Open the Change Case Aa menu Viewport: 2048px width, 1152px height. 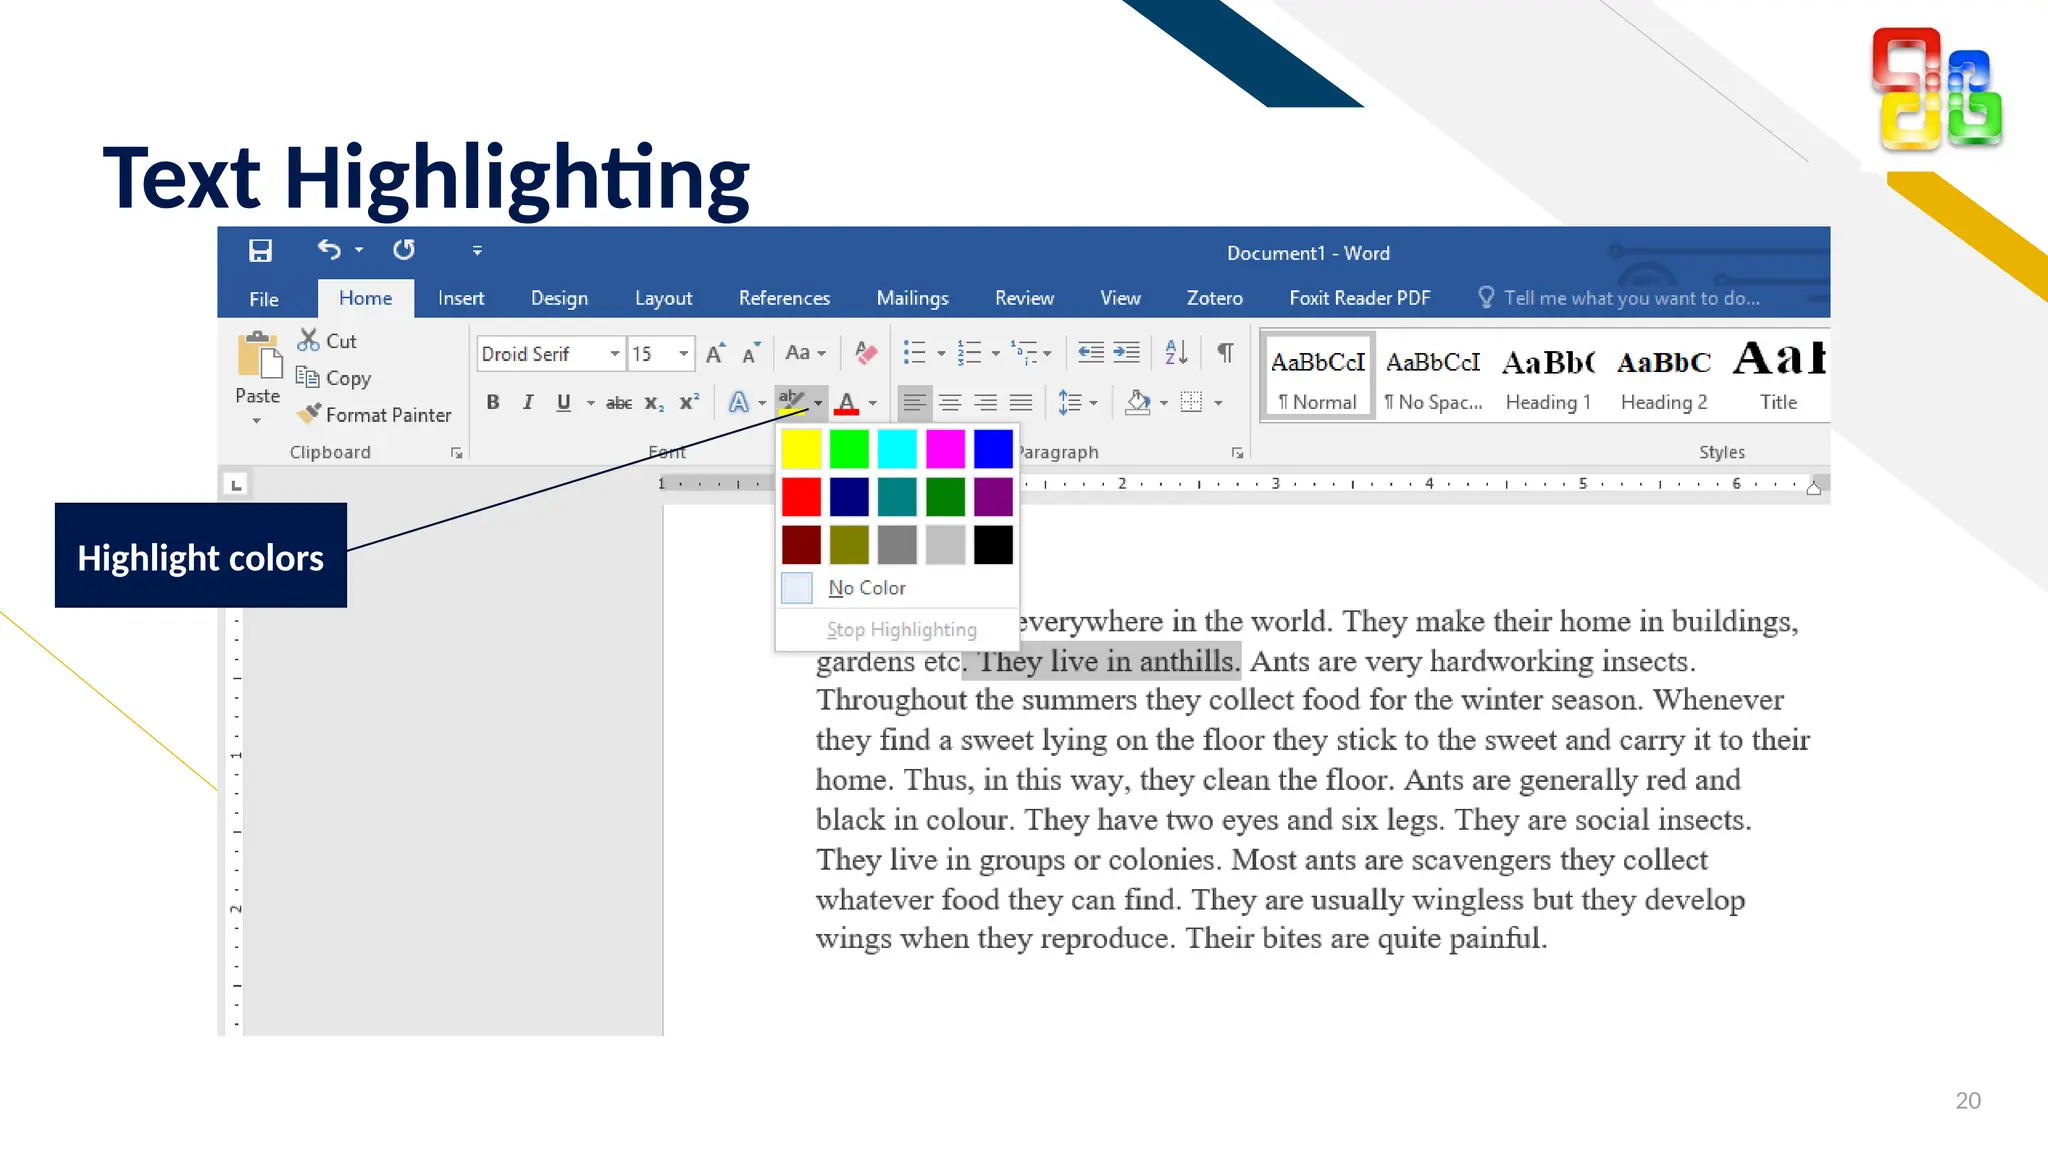point(805,353)
